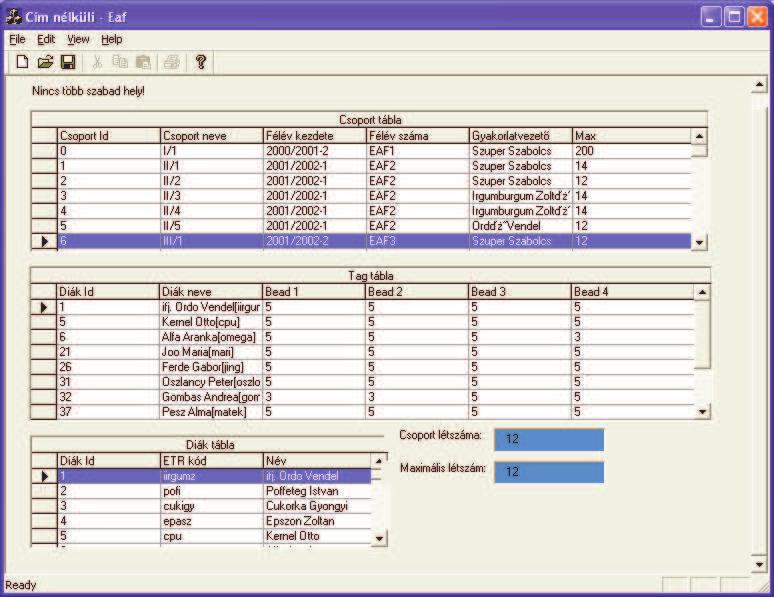Click the Save floppy disk icon
This screenshot has height=597, width=774.
pos(68,62)
